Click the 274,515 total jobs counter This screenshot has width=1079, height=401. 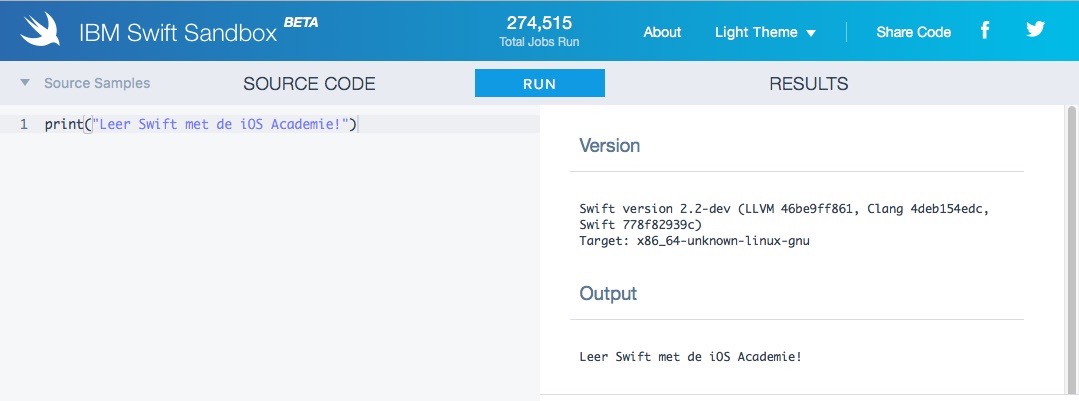pos(538,25)
